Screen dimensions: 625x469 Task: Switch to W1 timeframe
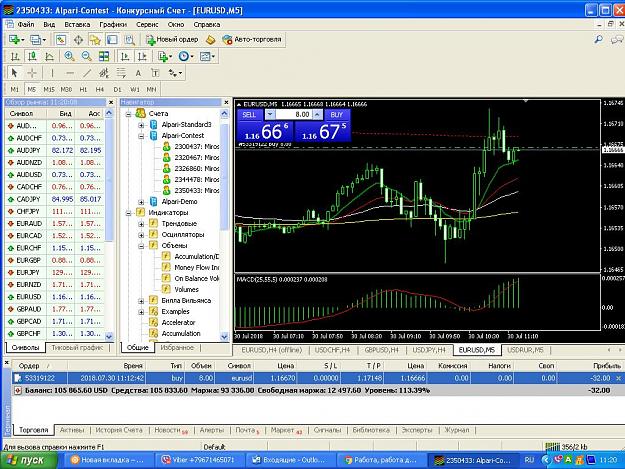coord(135,89)
